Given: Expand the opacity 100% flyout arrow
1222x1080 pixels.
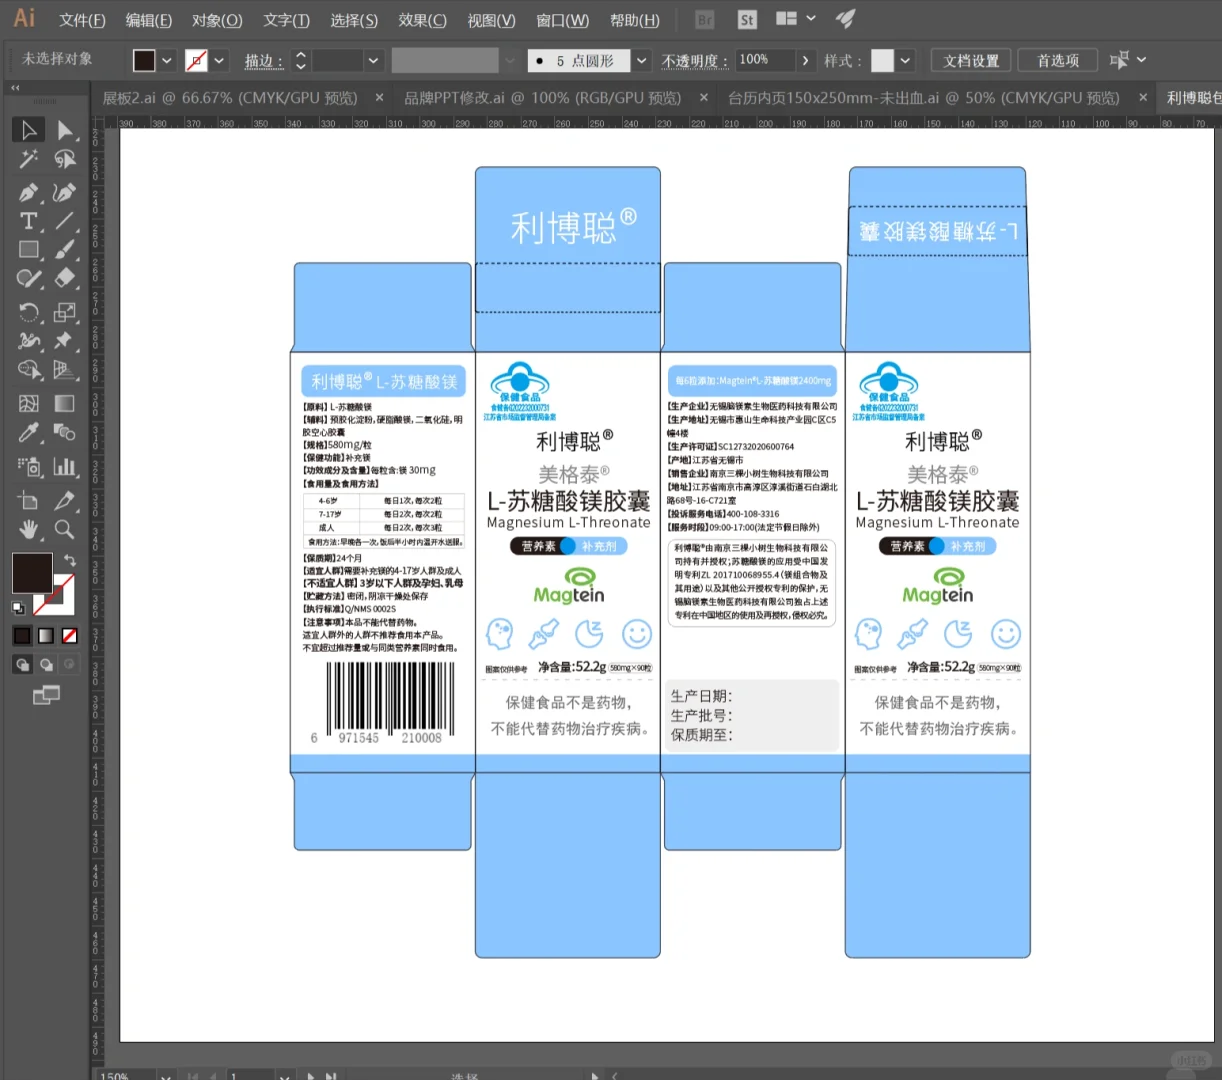Looking at the screenshot, I should [805, 60].
